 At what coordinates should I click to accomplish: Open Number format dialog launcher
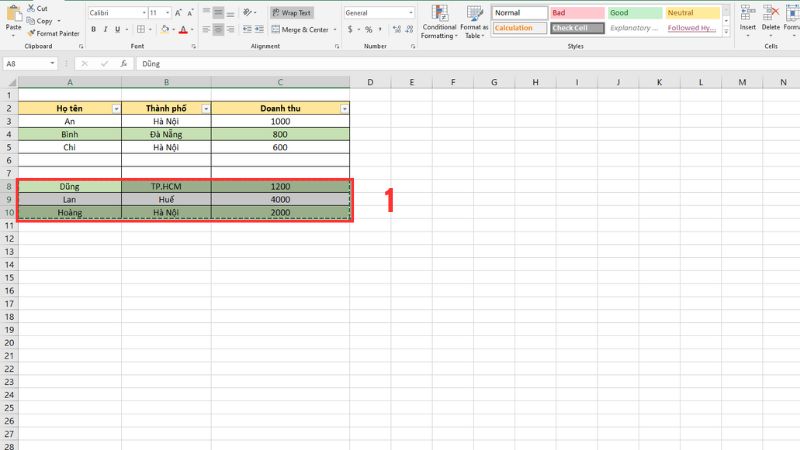click(x=413, y=46)
